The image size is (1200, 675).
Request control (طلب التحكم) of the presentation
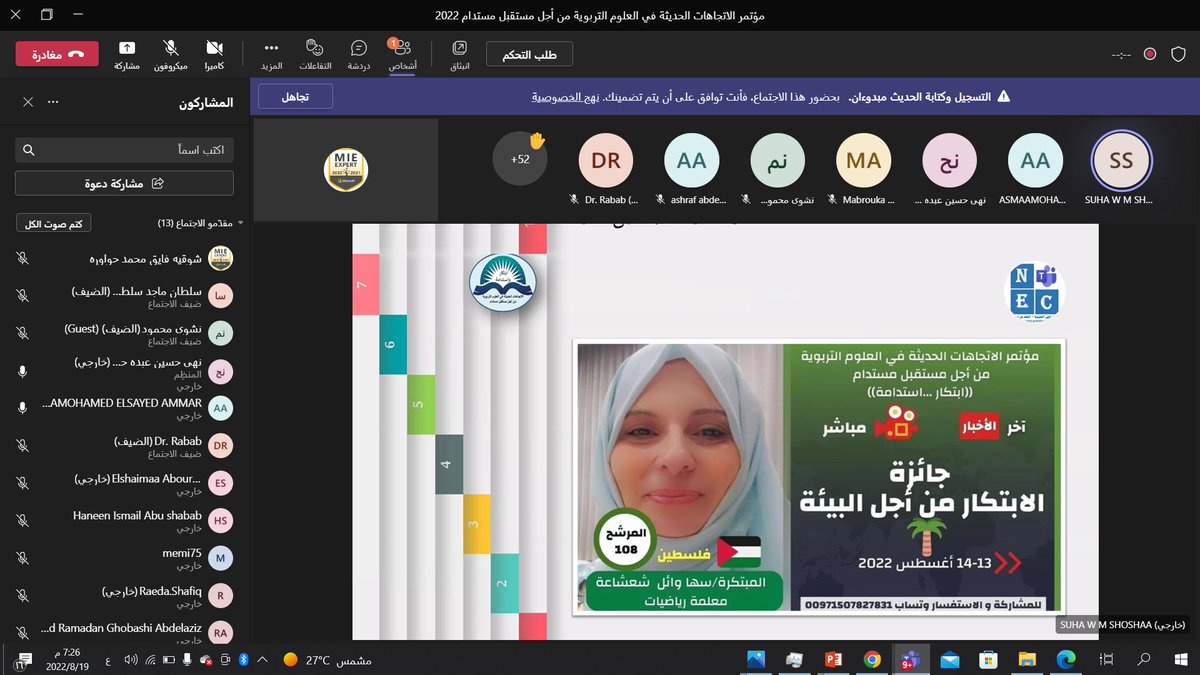(x=529, y=55)
